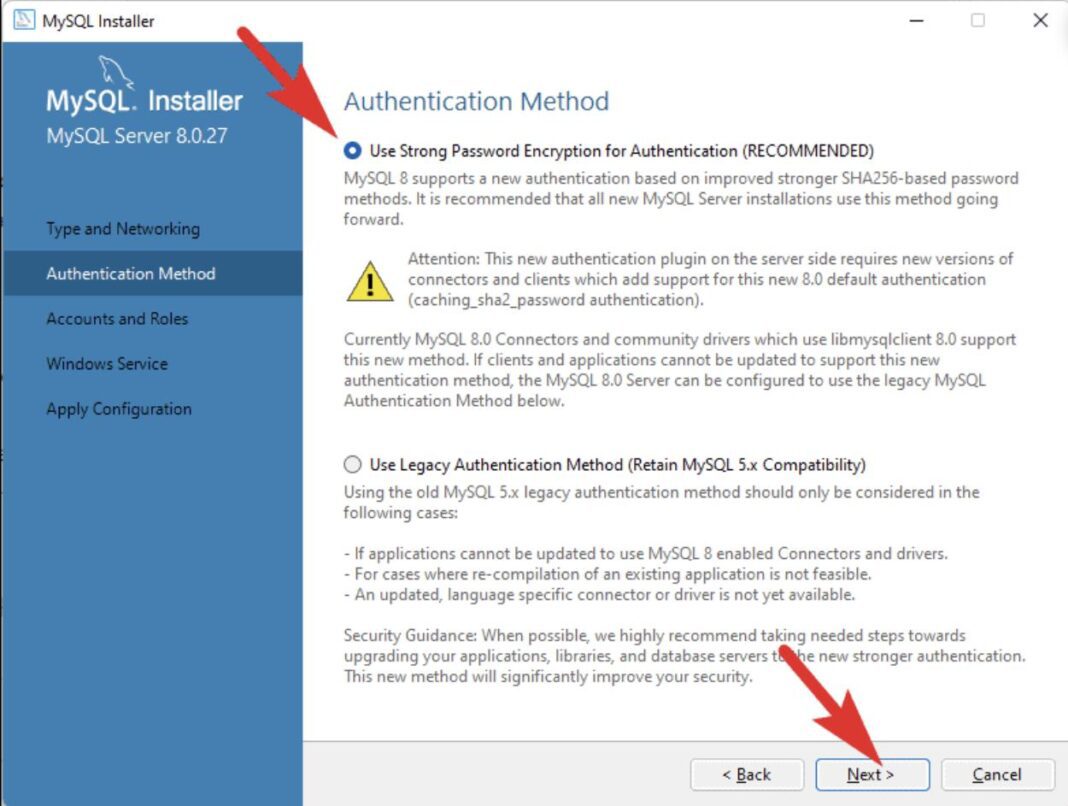This screenshot has width=1068, height=806.
Task: Select Use Strong Password Encryption option
Action: tap(352, 151)
